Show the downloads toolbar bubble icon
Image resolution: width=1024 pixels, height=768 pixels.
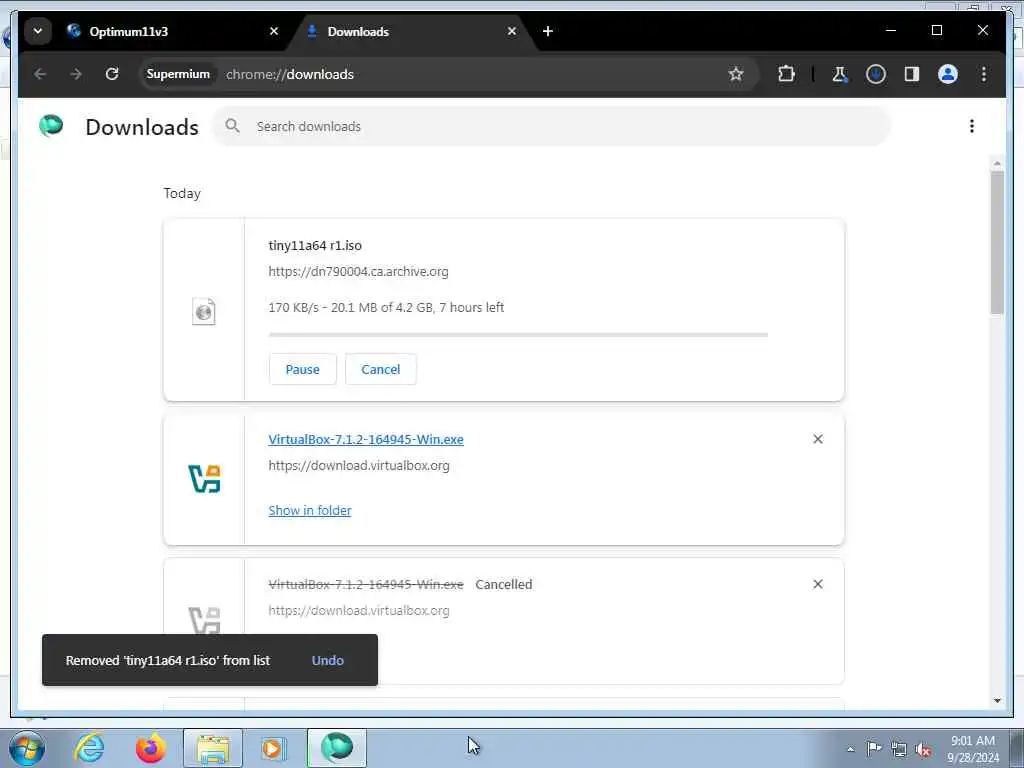876,74
